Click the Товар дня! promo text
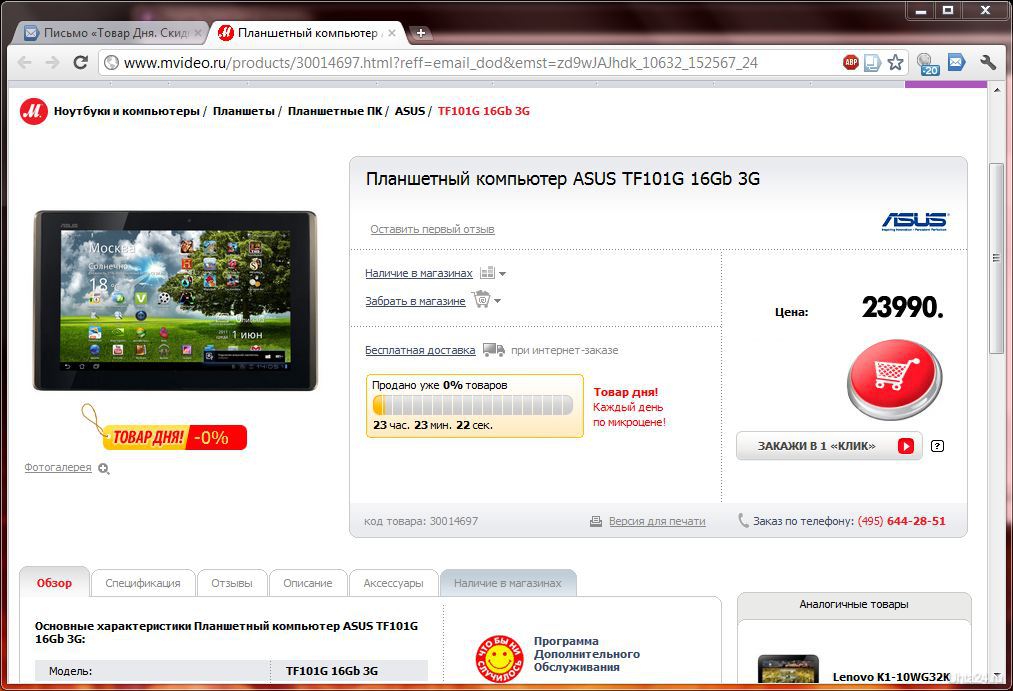 point(625,392)
